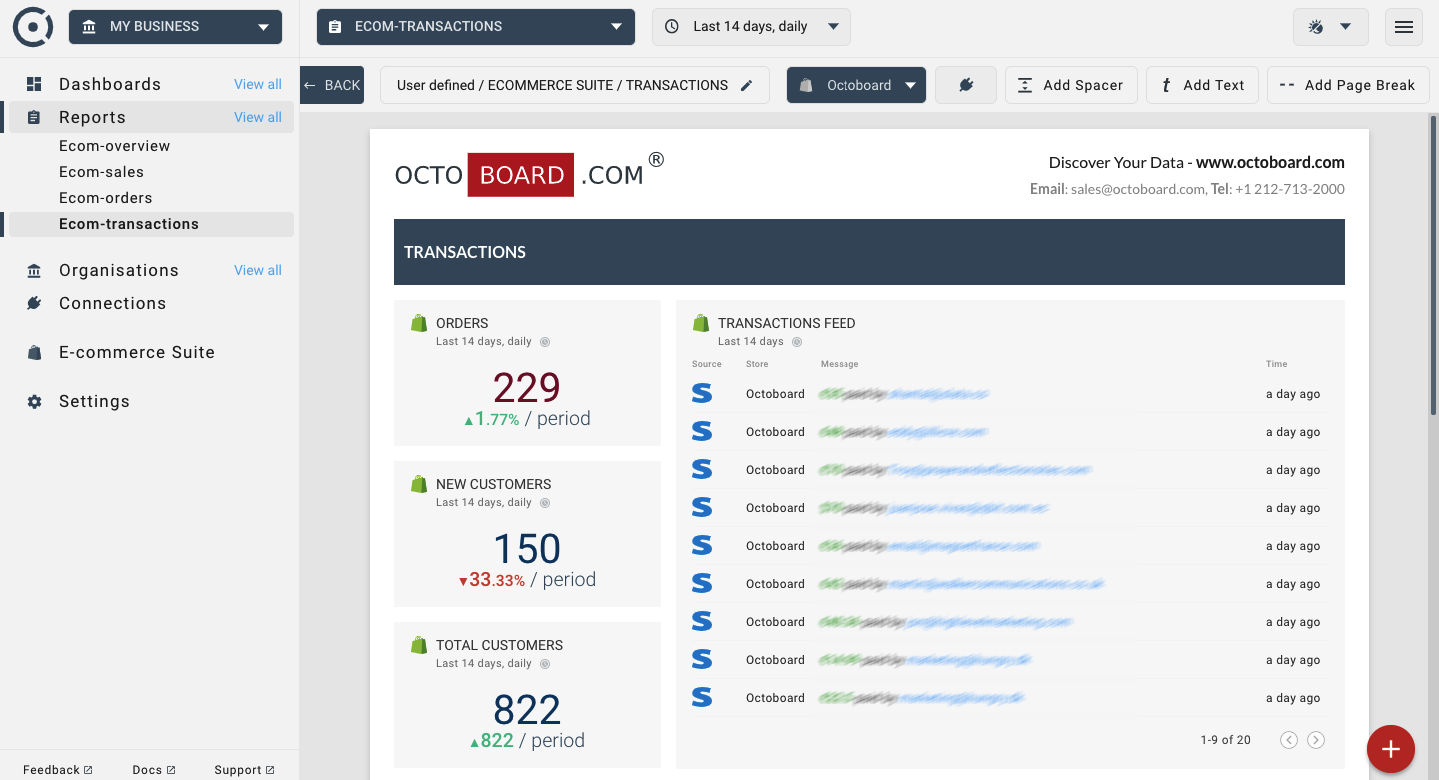Click View all next to Organisations
This screenshot has width=1439, height=780.
coord(258,270)
